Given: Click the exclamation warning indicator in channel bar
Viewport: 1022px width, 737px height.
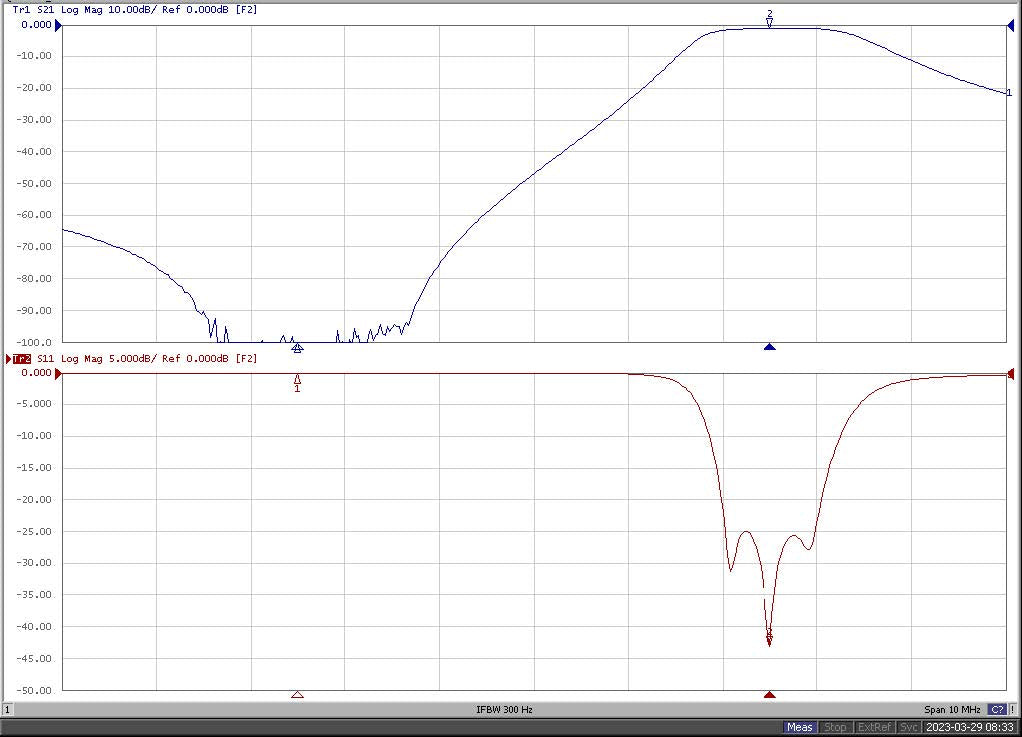Looking at the screenshot, I should click(x=1013, y=710).
